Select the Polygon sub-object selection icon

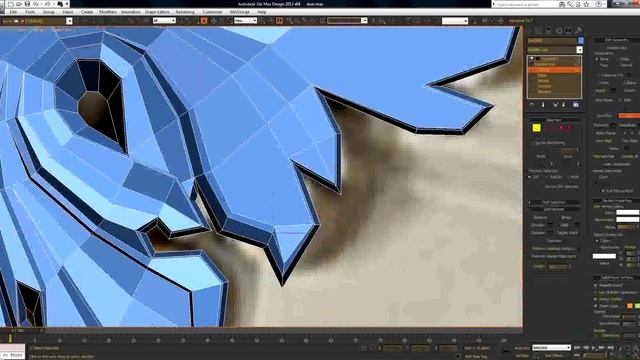pos(562,128)
